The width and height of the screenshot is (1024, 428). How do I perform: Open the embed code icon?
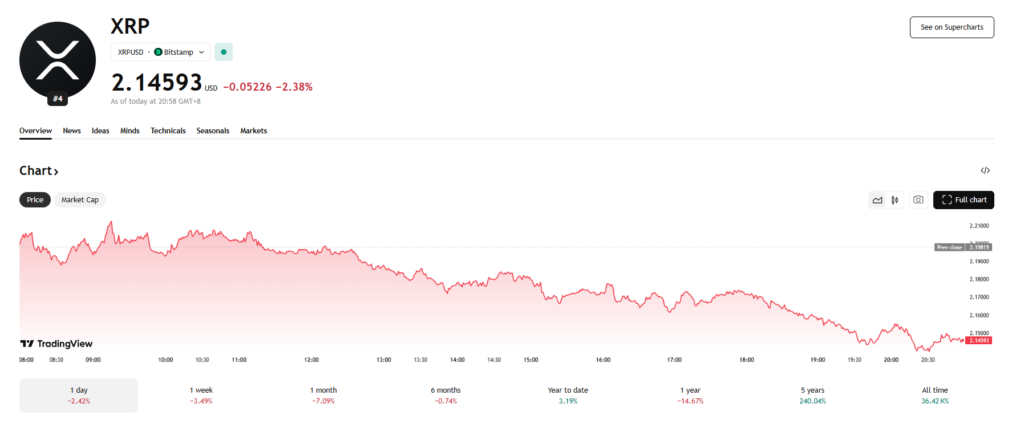(x=985, y=171)
